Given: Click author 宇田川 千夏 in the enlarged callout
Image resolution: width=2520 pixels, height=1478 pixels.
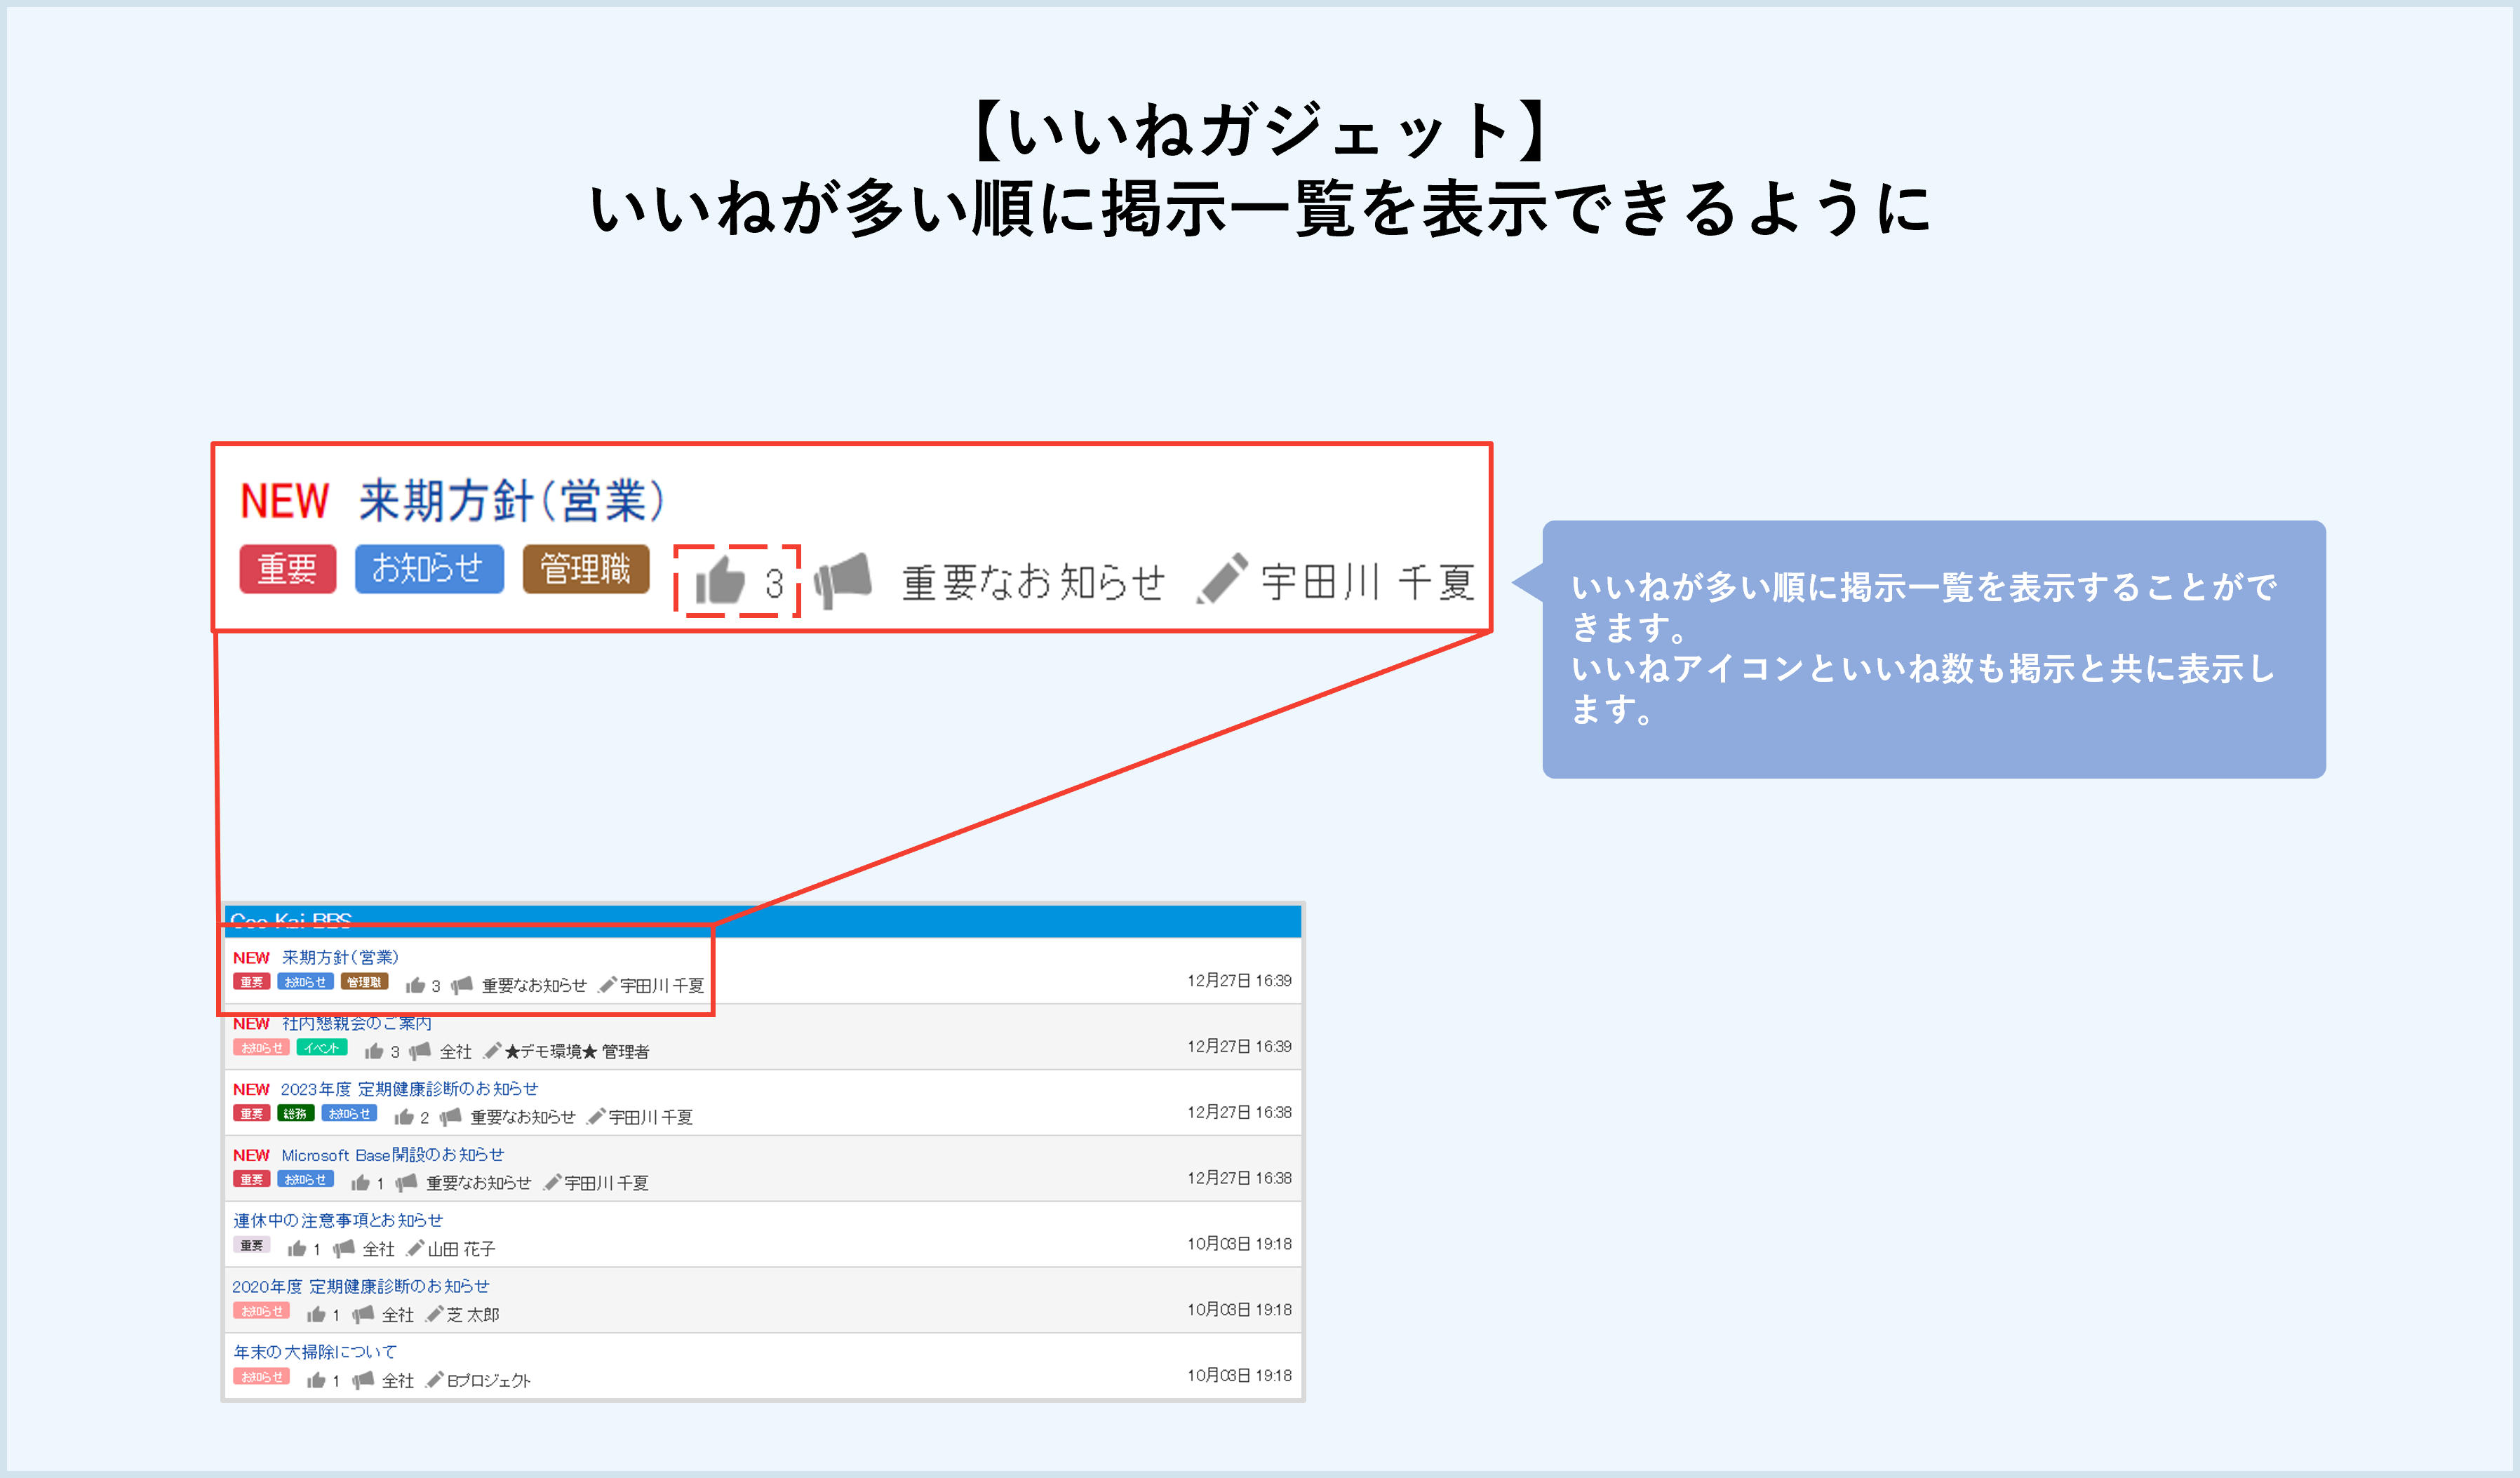Looking at the screenshot, I should click(x=1368, y=582).
